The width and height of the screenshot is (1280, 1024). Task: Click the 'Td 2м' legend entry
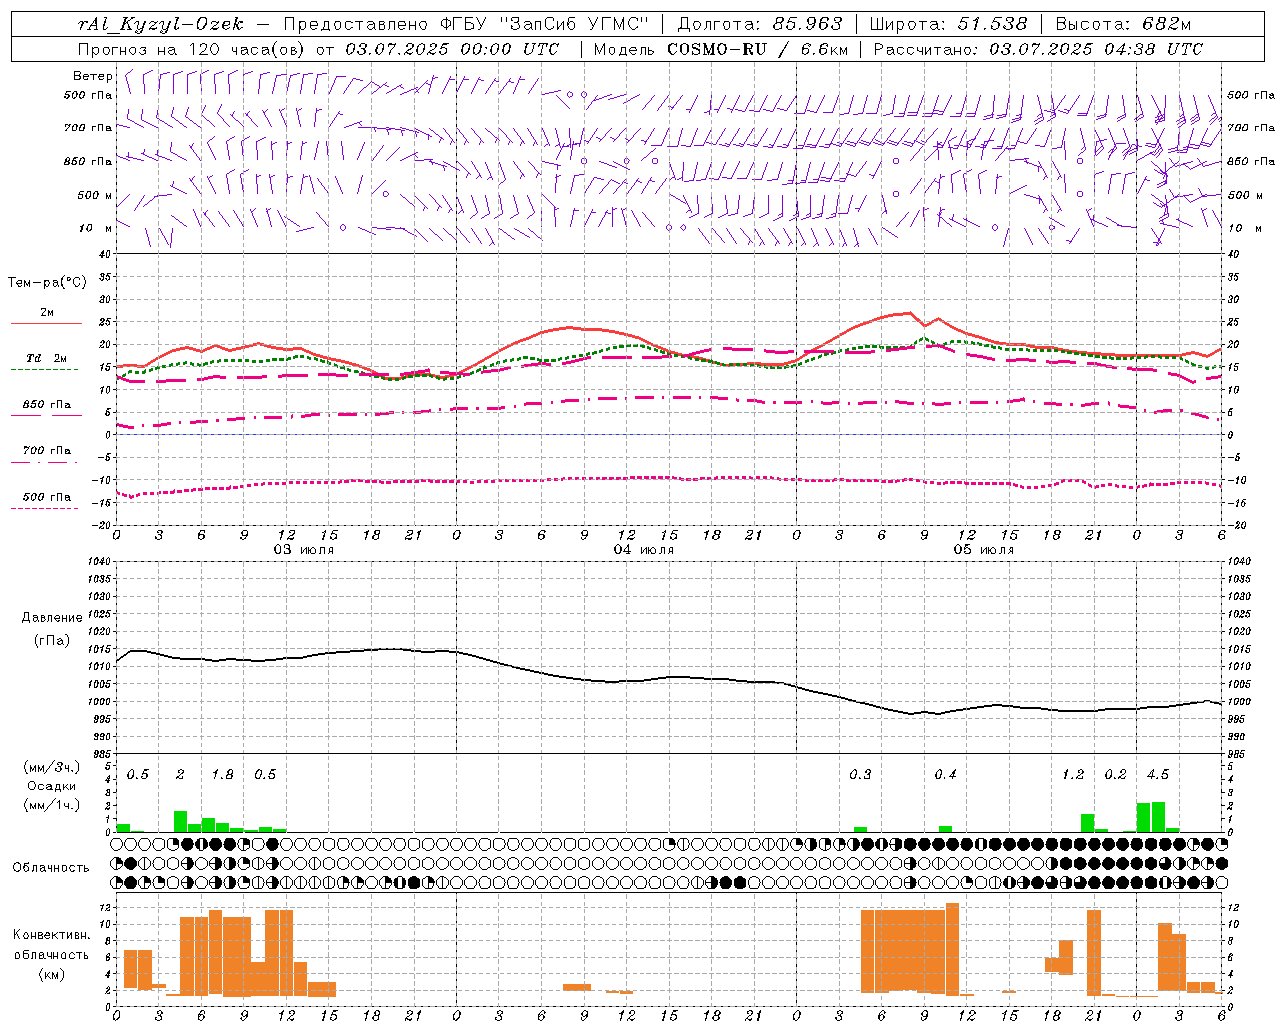(46, 358)
